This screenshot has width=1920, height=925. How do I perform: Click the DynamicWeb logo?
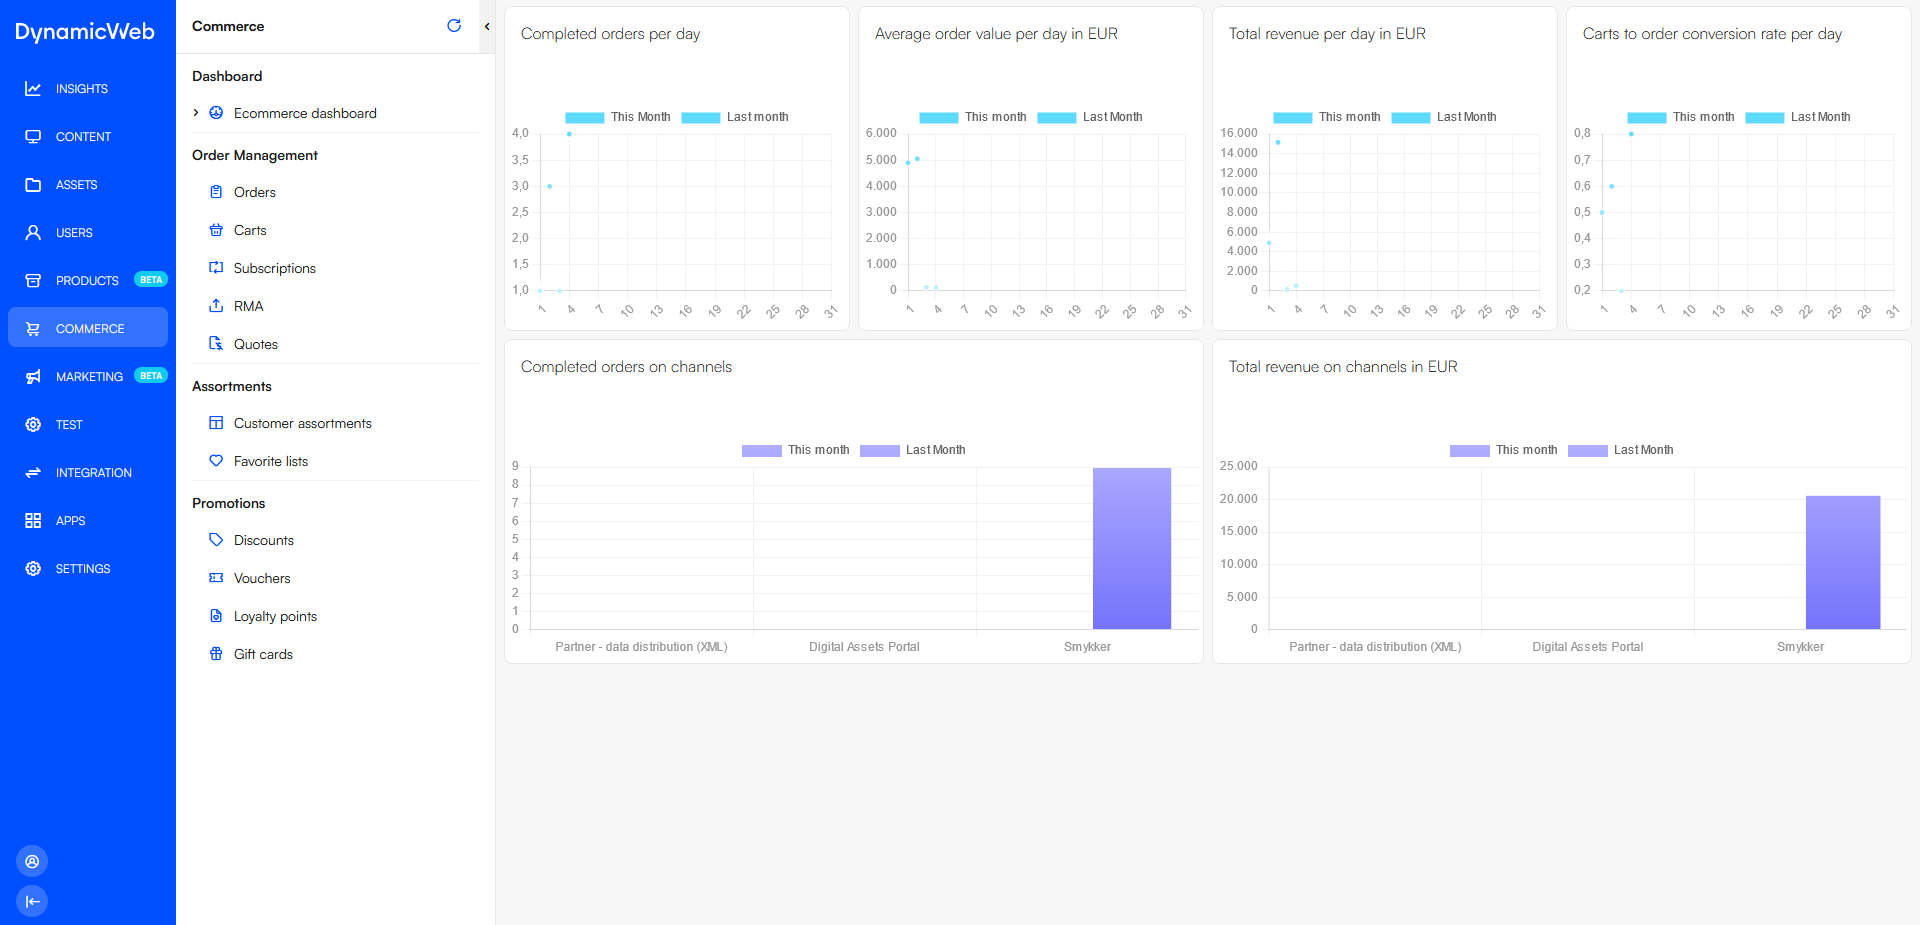[85, 32]
